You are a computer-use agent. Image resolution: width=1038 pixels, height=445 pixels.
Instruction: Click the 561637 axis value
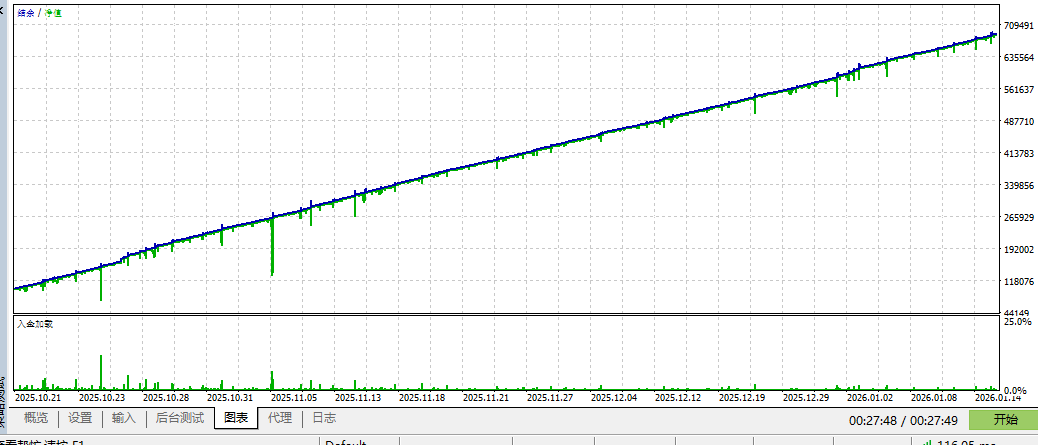(x=1019, y=89)
